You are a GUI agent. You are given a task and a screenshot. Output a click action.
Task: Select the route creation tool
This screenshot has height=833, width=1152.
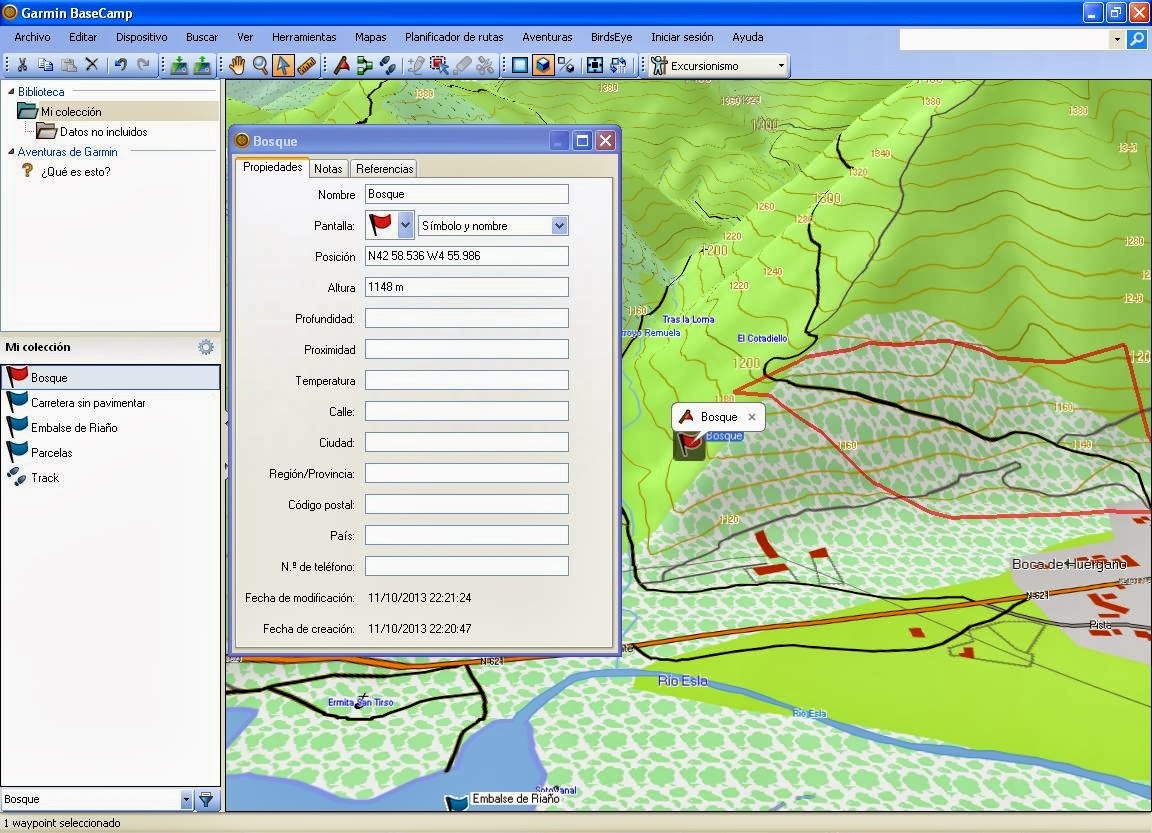367,64
